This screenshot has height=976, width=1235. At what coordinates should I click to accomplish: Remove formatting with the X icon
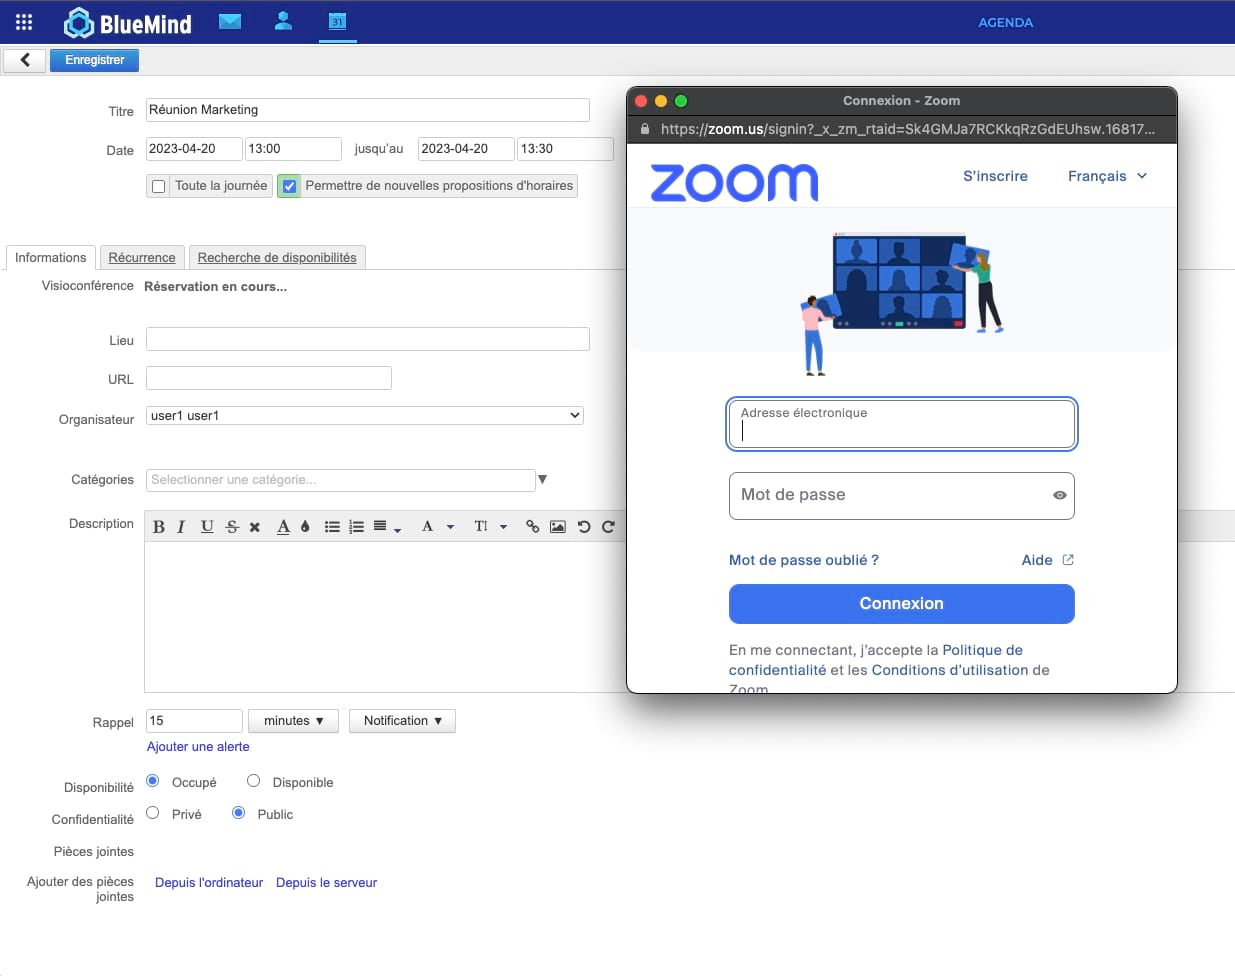255,527
